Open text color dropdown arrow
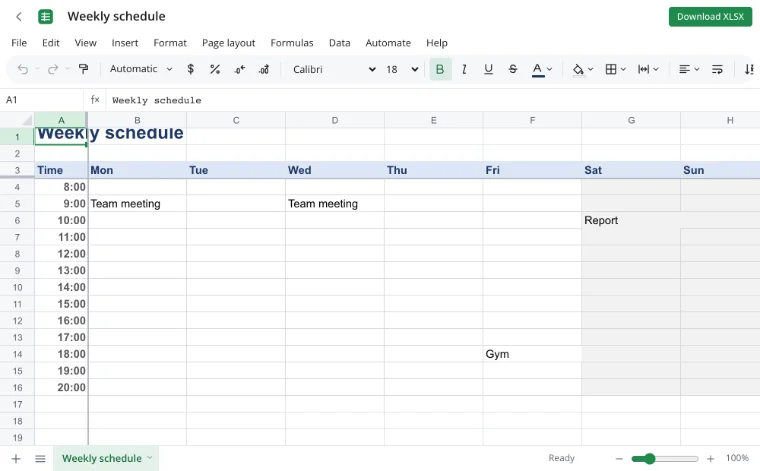This screenshot has height=471, width=760. point(550,69)
